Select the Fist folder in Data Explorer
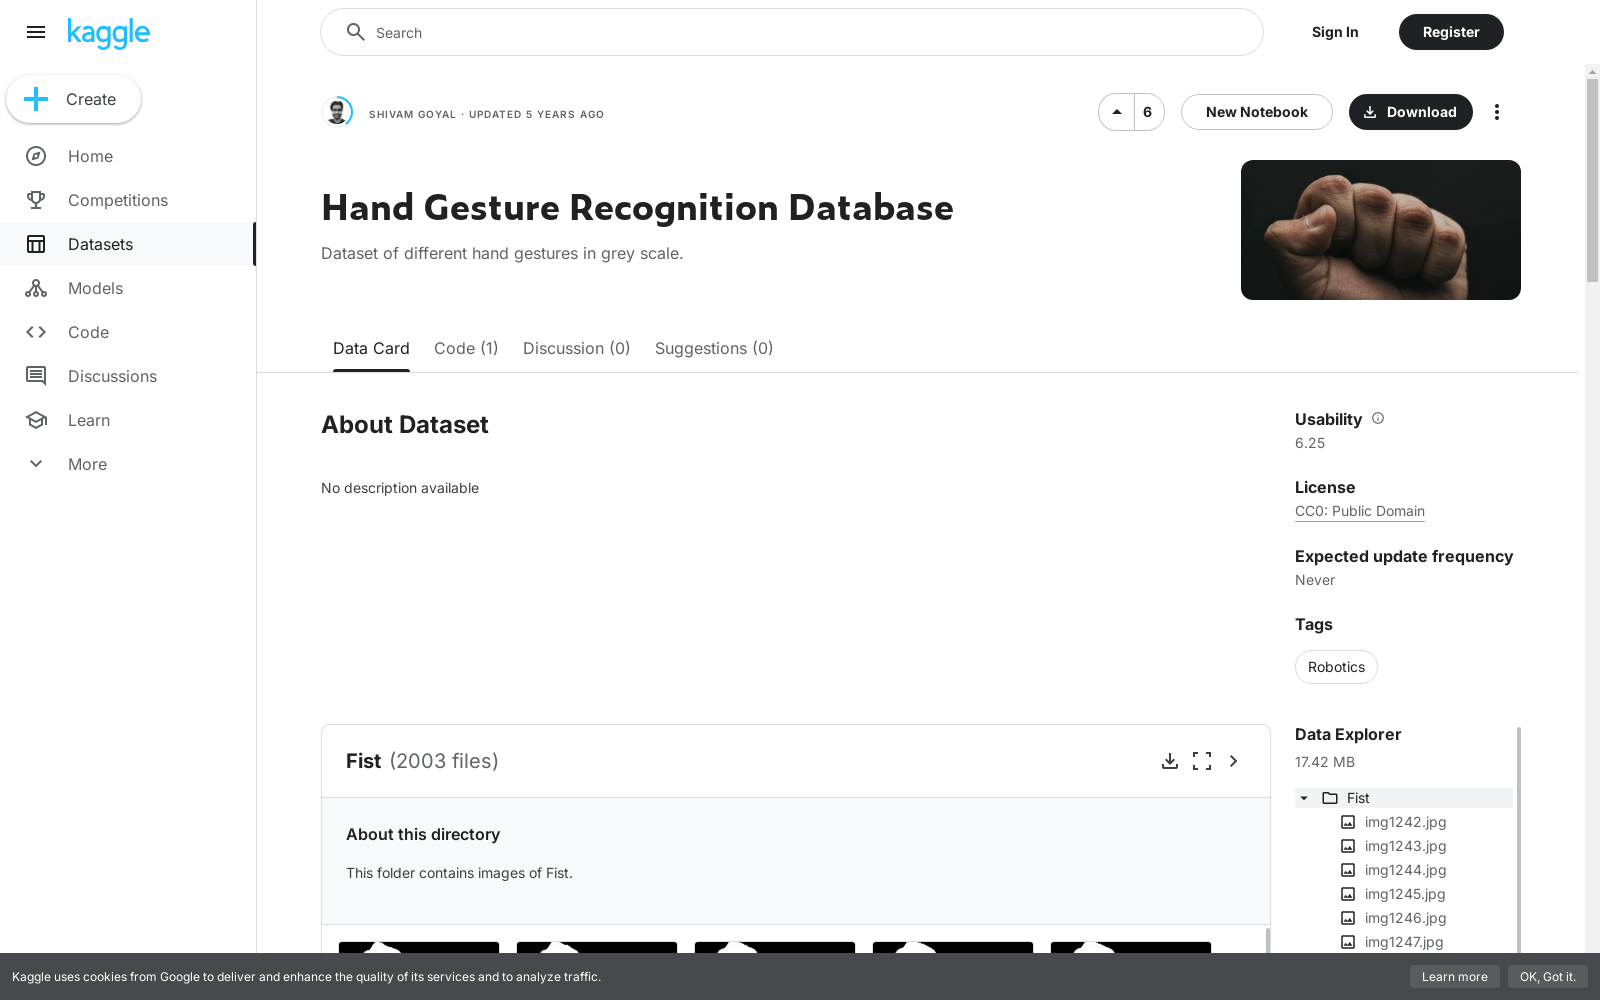The height and width of the screenshot is (1000, 1600). 1404,798
